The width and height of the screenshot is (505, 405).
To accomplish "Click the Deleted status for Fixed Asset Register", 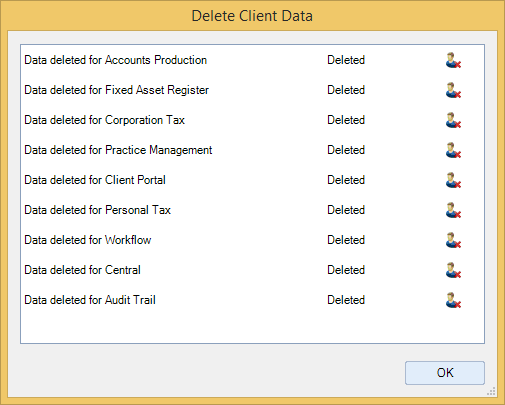I will tap(346, 90).
